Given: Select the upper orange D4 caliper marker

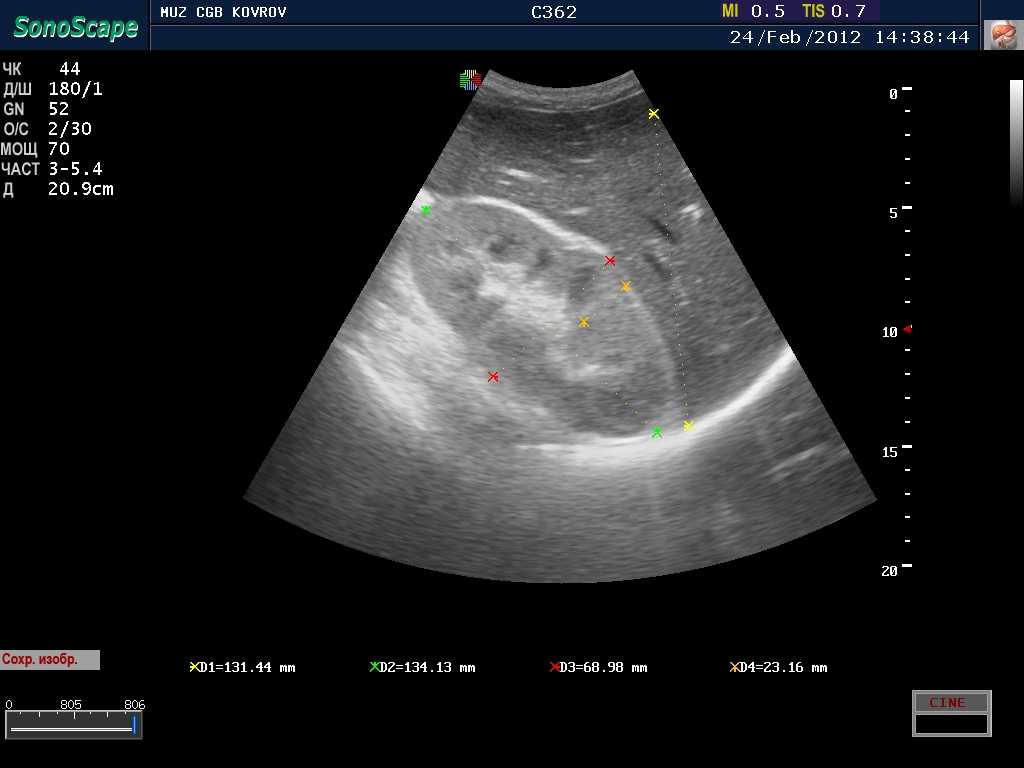Looking at the screenshot, I should click(x=626, y=287).
